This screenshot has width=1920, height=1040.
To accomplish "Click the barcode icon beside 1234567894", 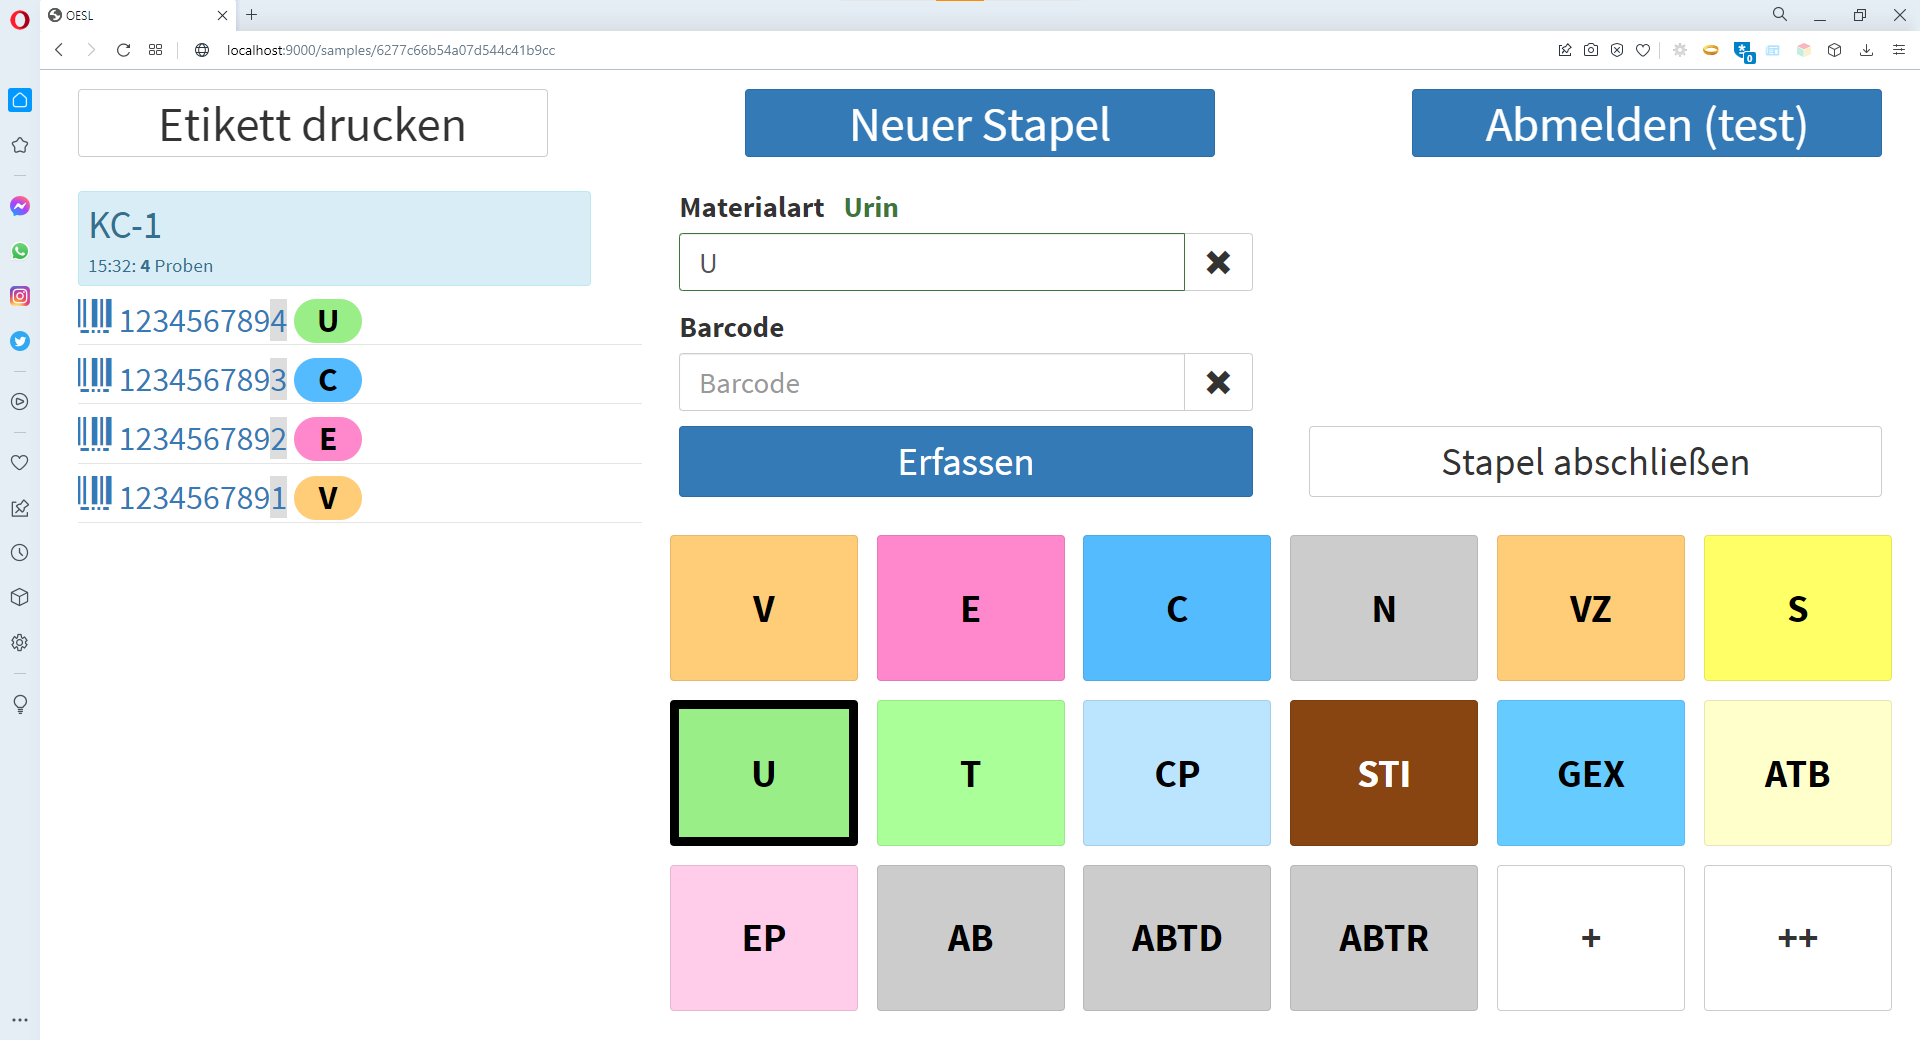I will point(95,317).
